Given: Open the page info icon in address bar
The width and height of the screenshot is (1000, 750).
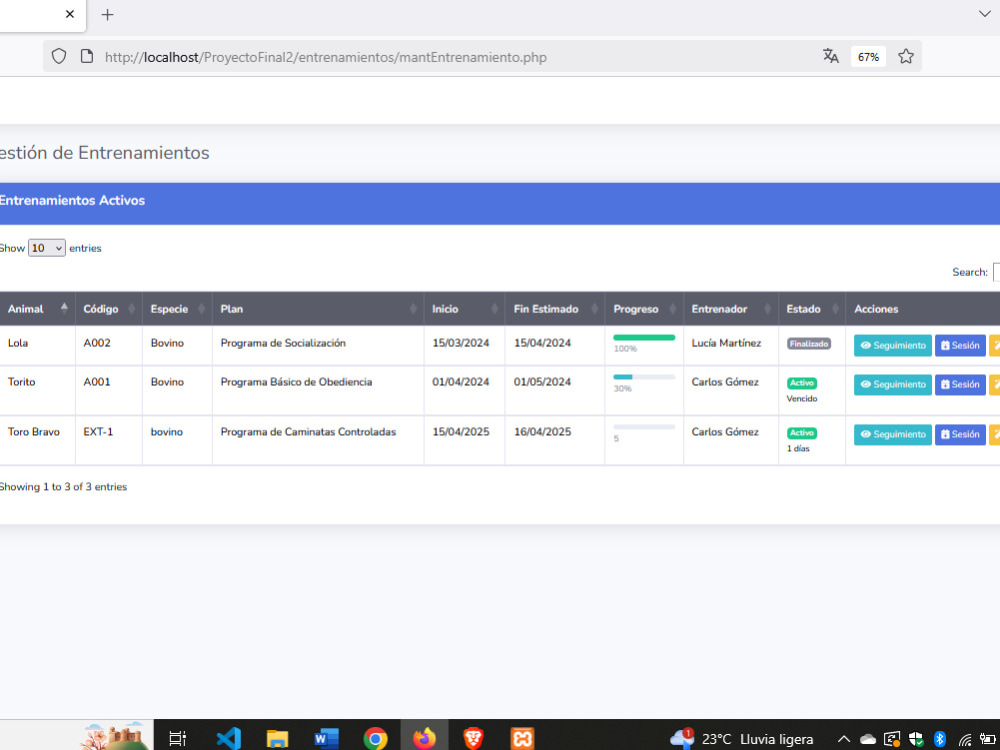Looking at the screenshot, I should pos(87,57).
